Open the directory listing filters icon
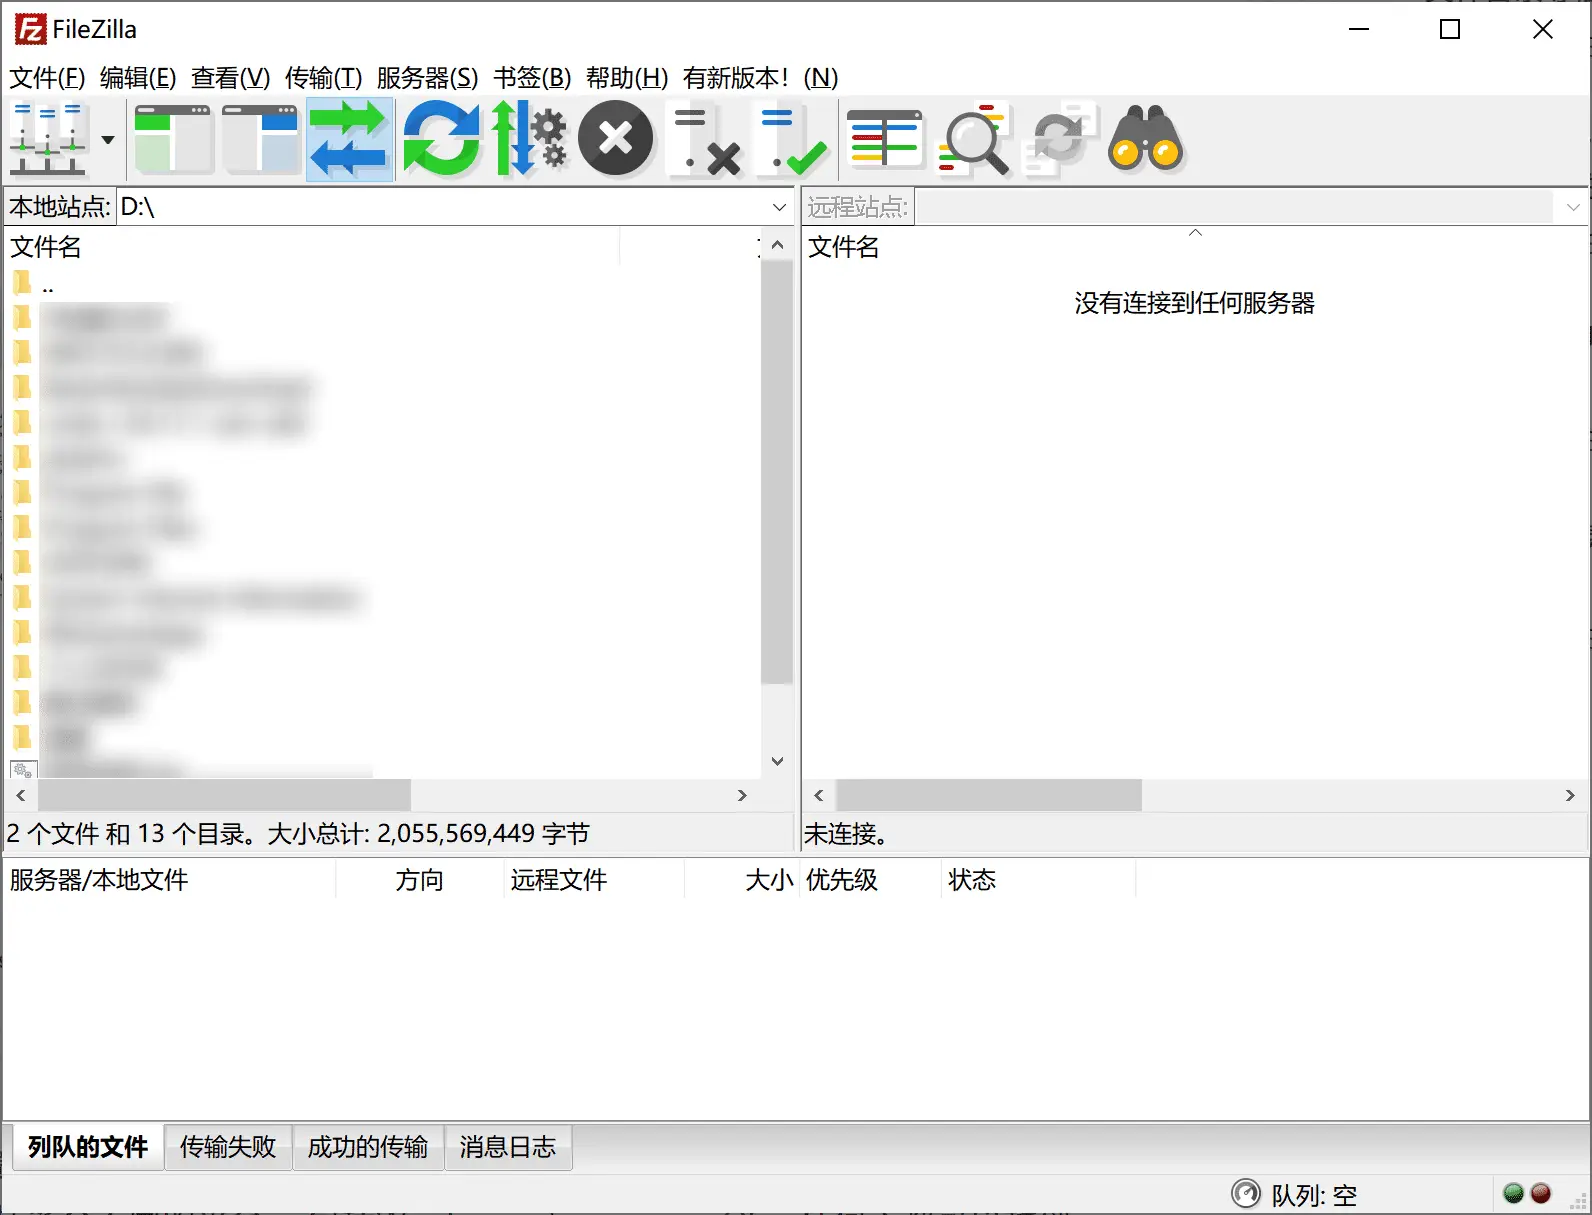The height and width of the screenshot is (1215, 1592). click(x=884, y=139)
